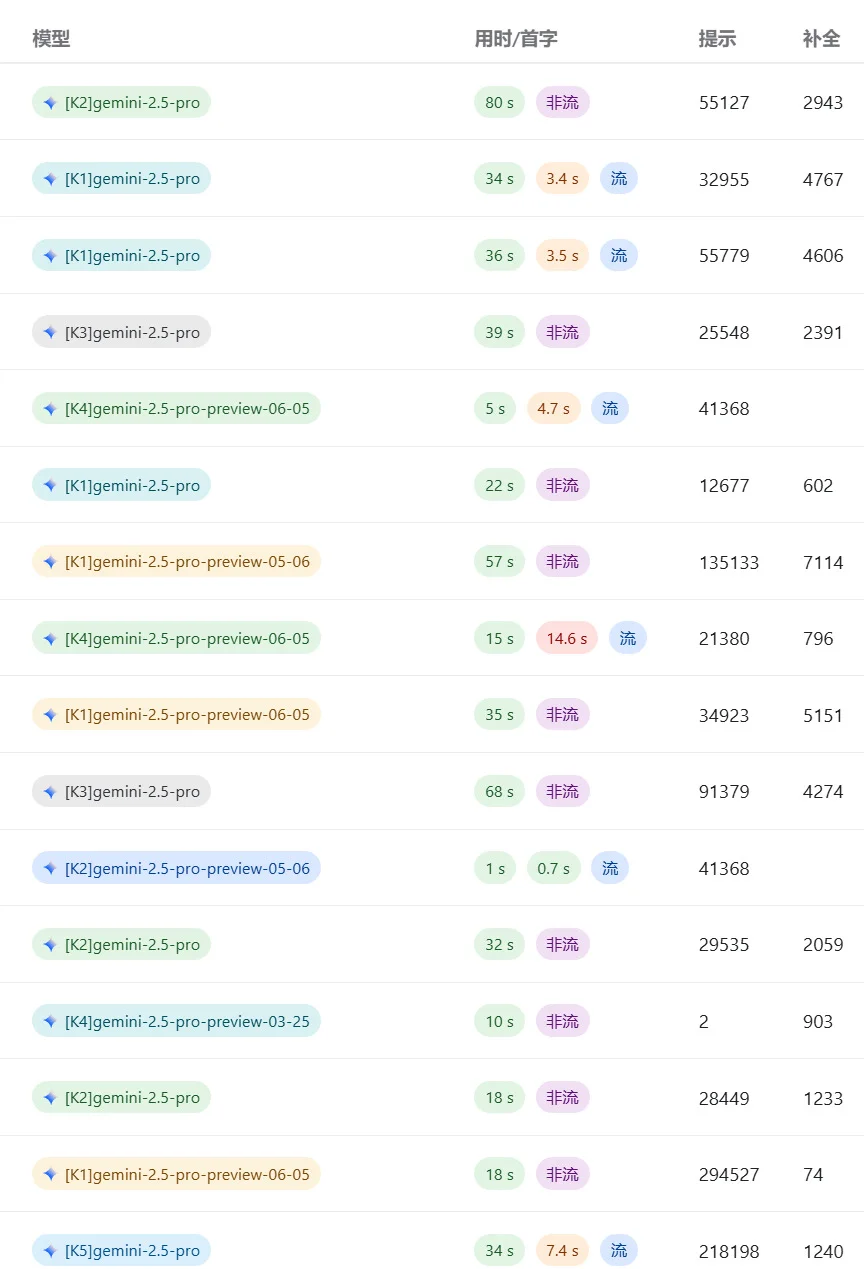Click the prompt value 91379
864x1269 pixels.
click(x=724, y=792)
